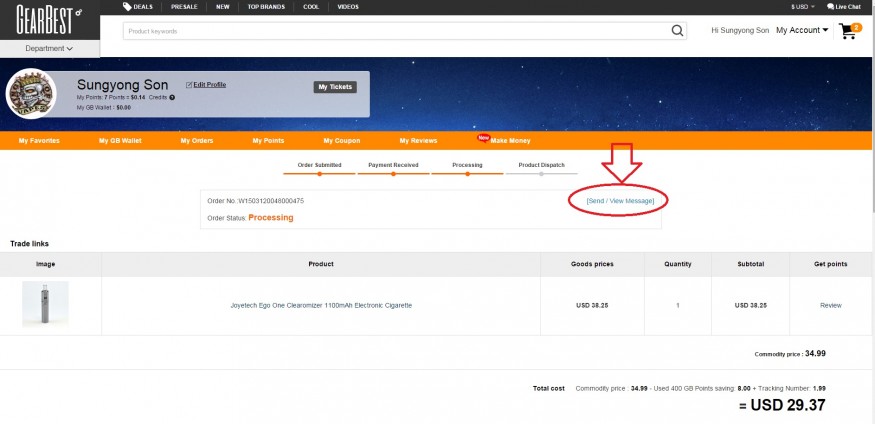
Task: Click the search magnifier icon
Action: tap(677, 31)
